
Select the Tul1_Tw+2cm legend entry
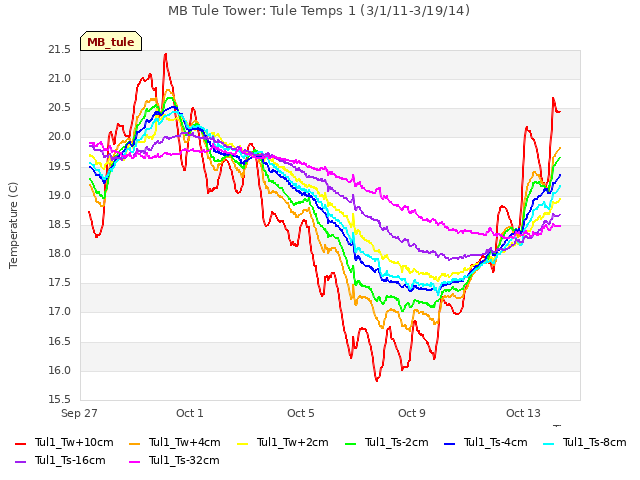tap(282, 442)
